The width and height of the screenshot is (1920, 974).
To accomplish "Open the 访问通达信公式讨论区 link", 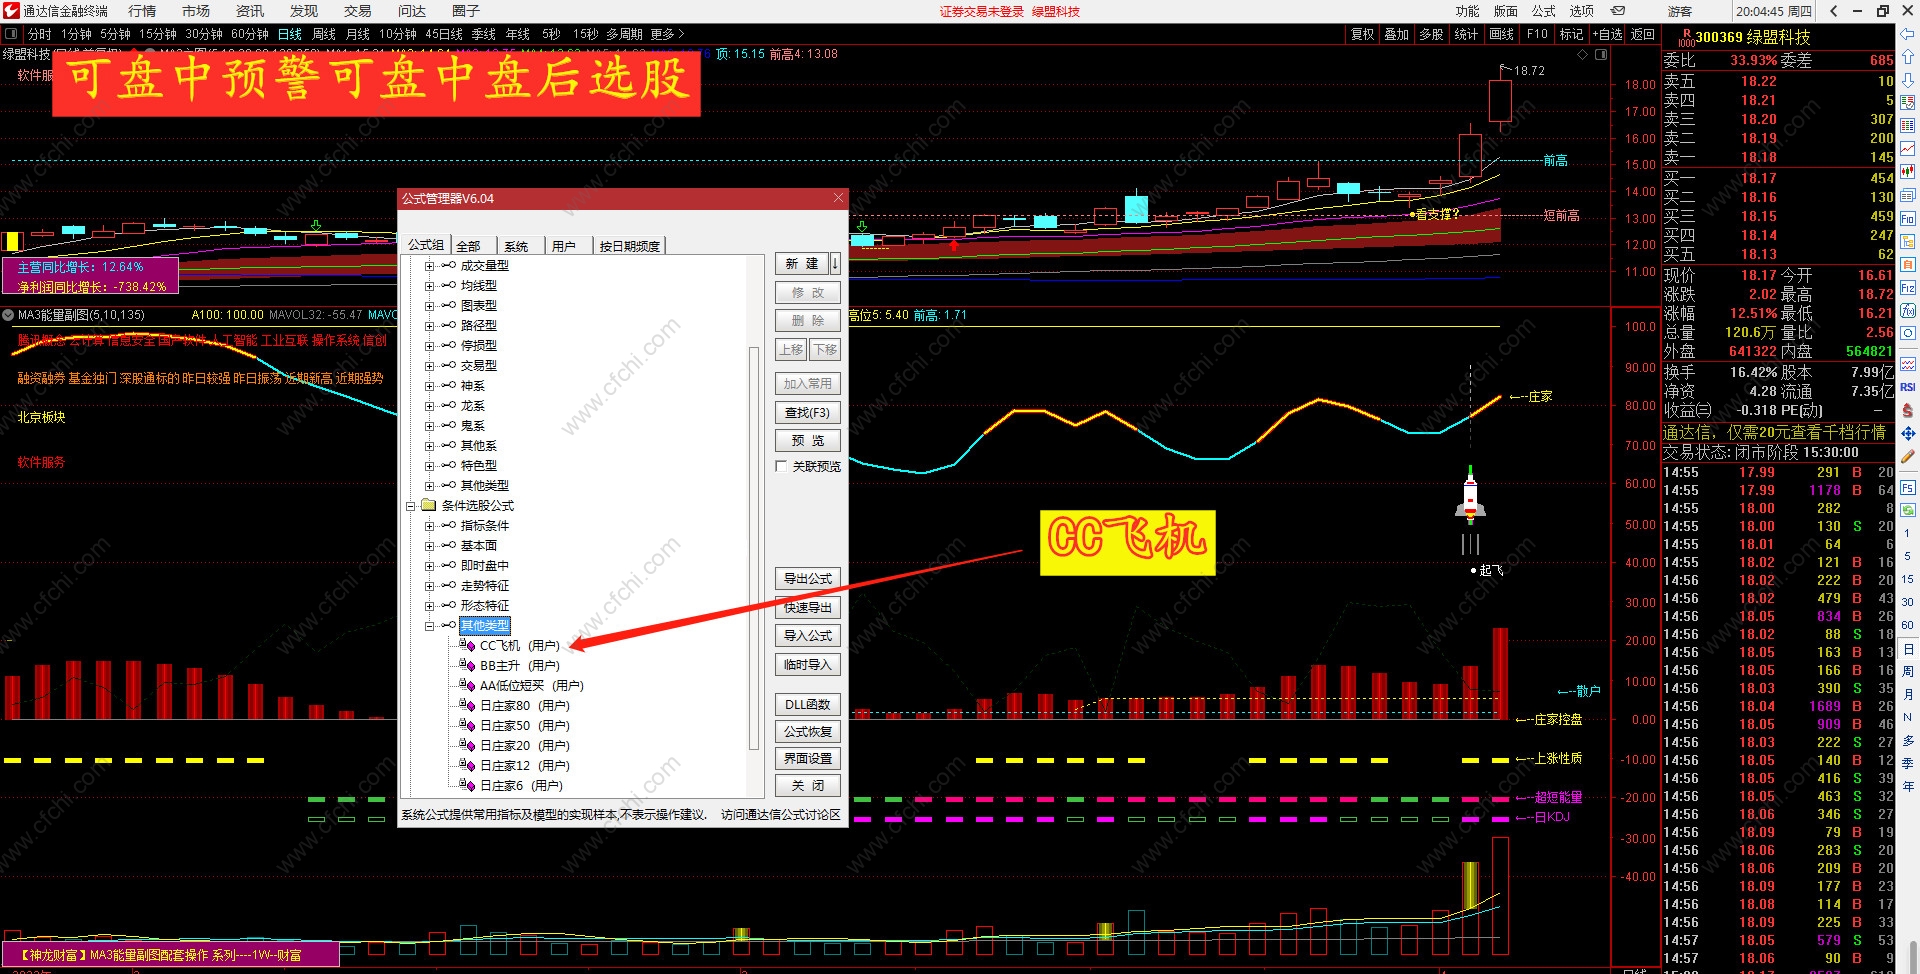I will (x=781, y=815).
